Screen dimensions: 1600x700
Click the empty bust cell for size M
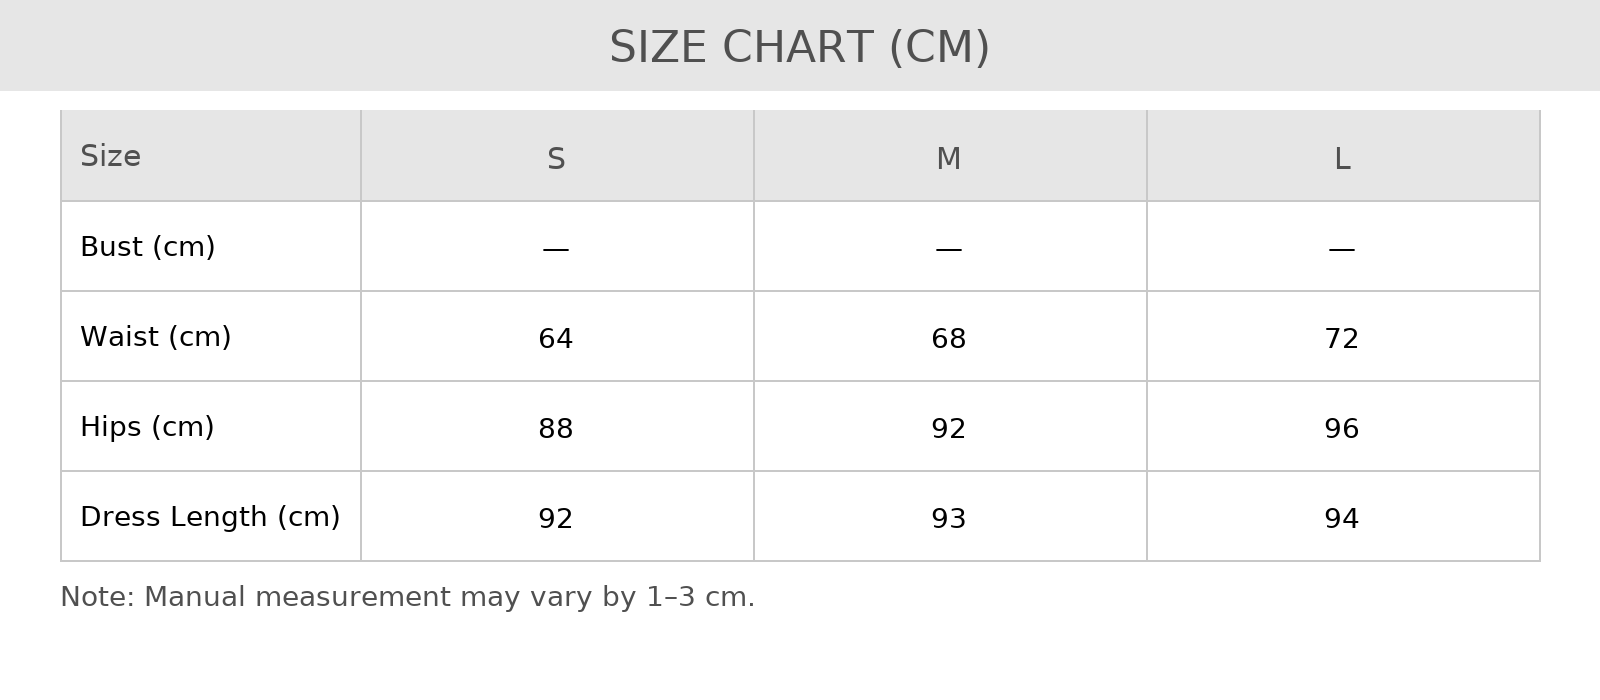(x=949, y=248)
